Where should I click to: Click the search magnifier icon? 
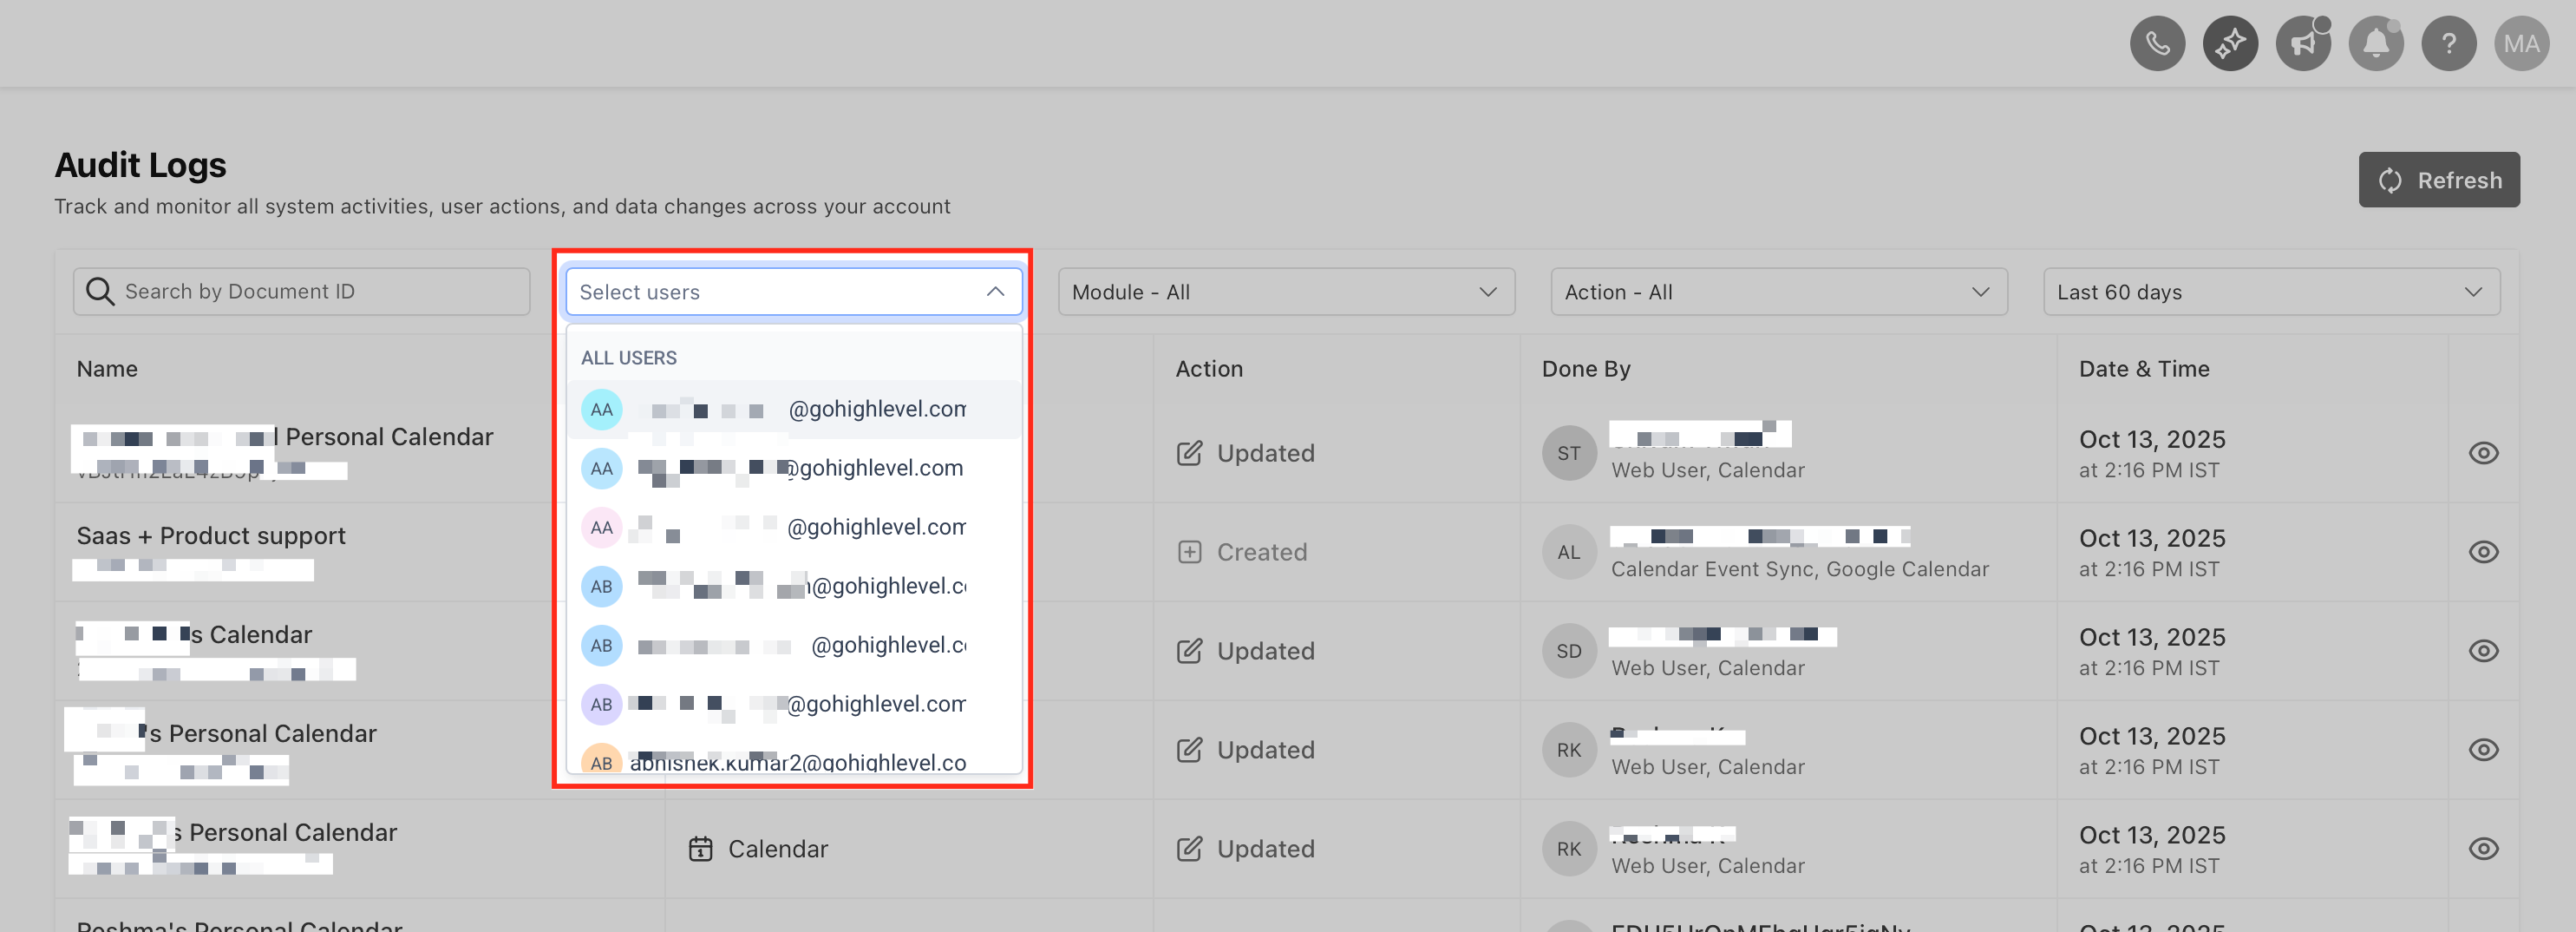tap(100, 291)
